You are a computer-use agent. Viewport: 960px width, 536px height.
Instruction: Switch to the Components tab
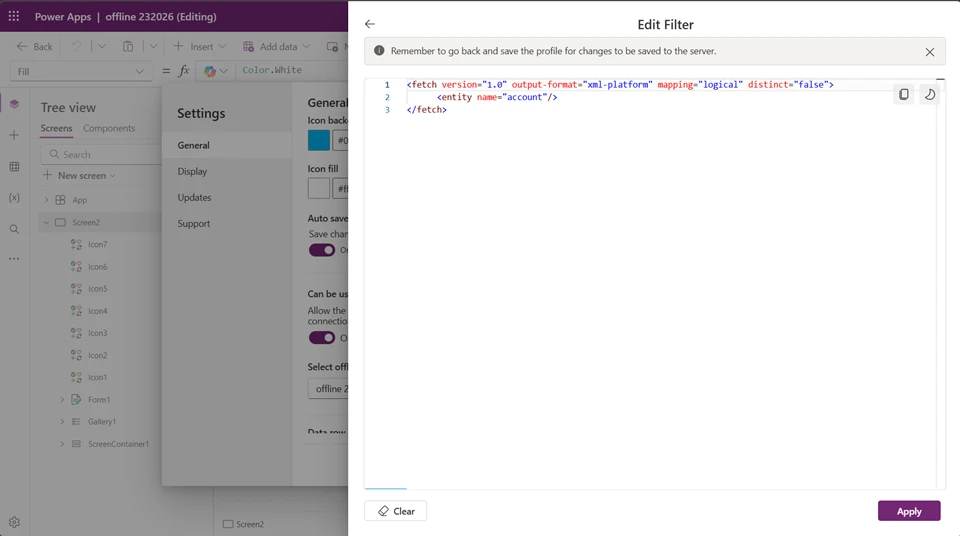[109, 128]
